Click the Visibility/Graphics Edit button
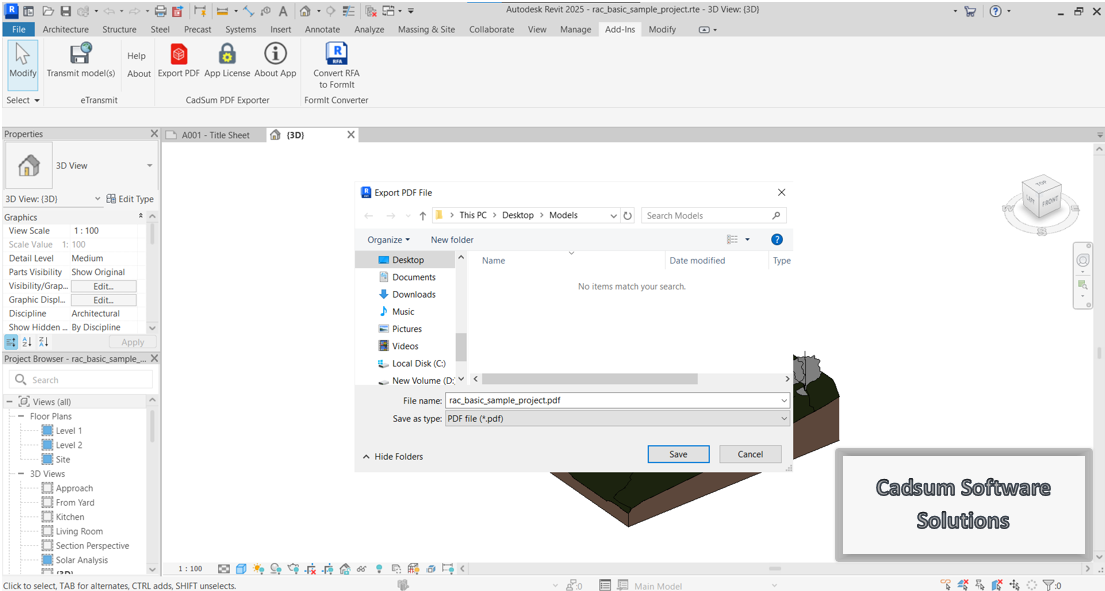This screenshot has width=1105, height=591. click(104, 286)
